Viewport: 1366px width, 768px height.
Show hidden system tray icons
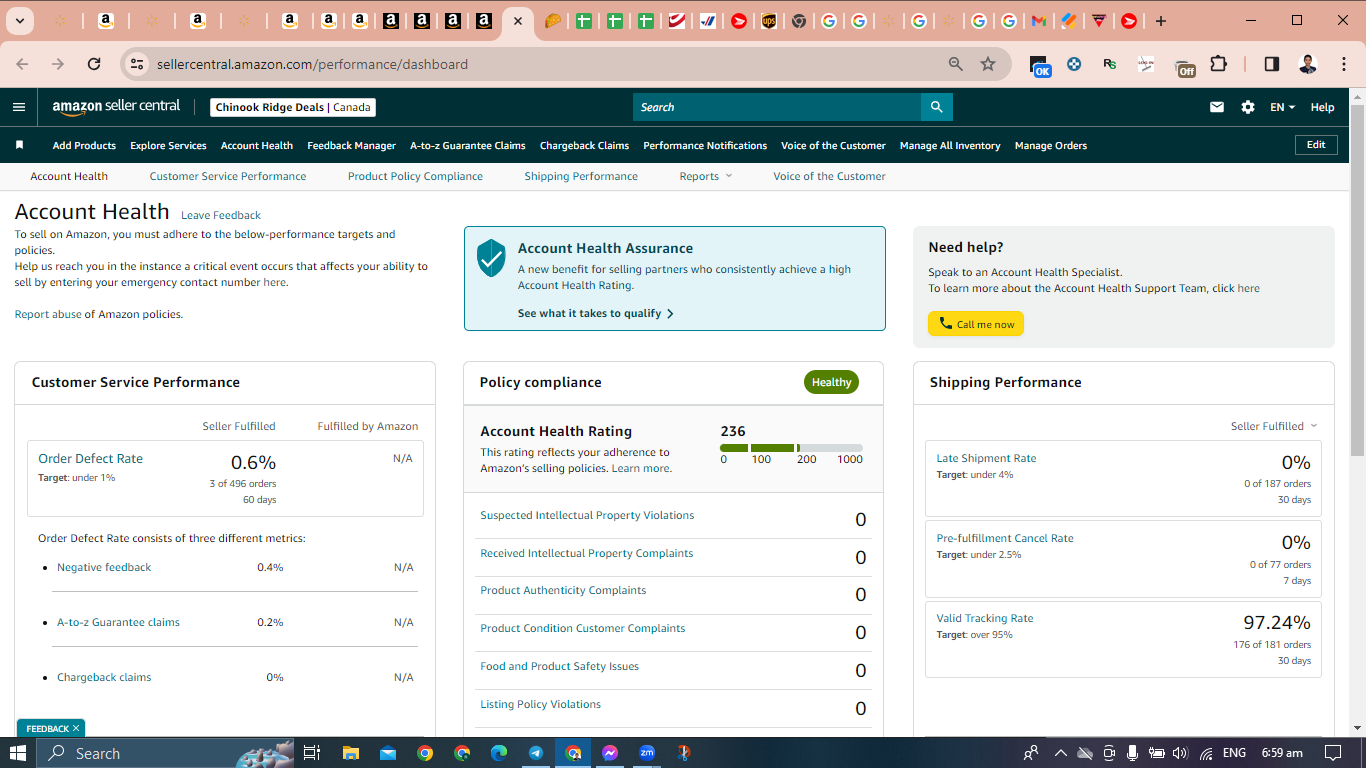point(1060,753)
